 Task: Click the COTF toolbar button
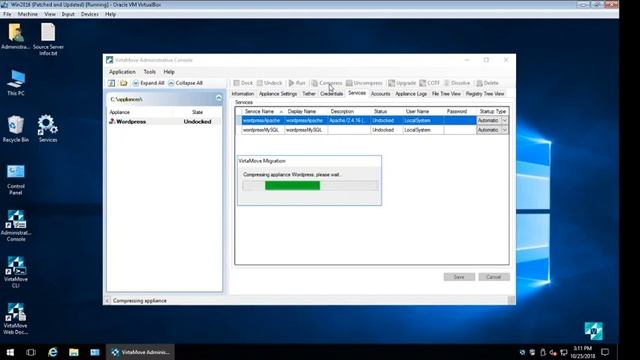(x=430, y=83)
